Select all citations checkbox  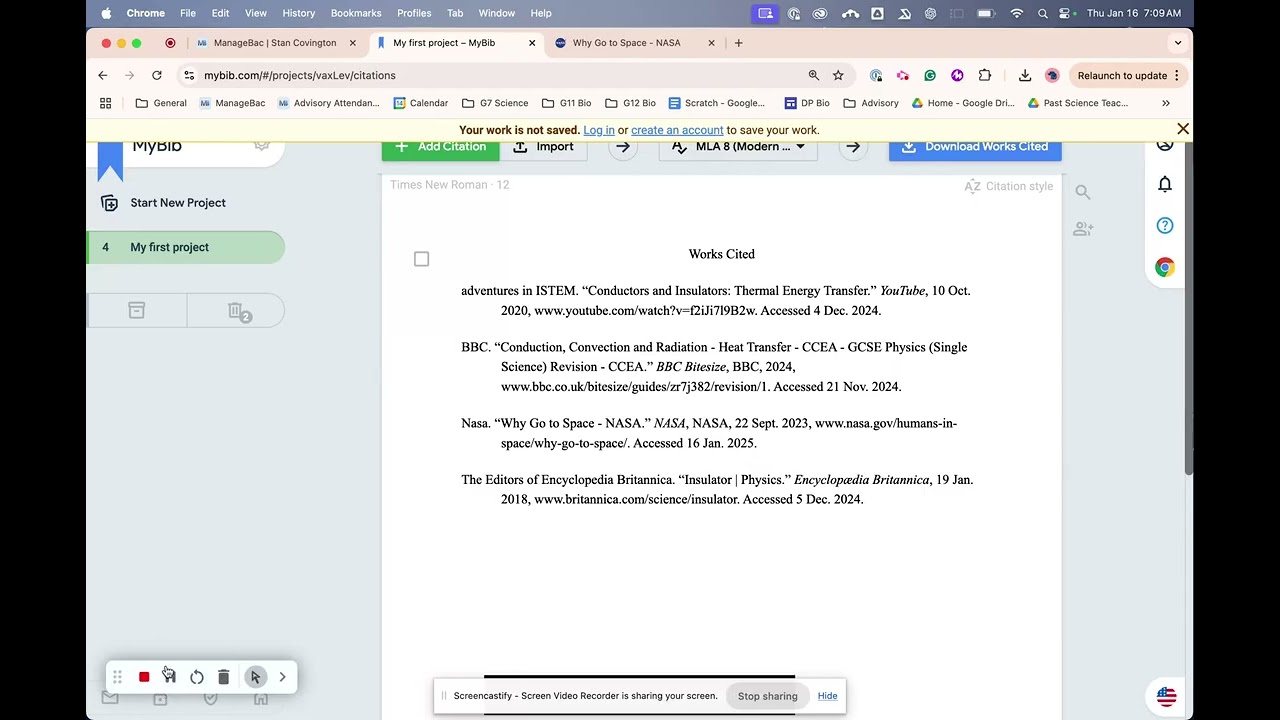click(422, 259)
